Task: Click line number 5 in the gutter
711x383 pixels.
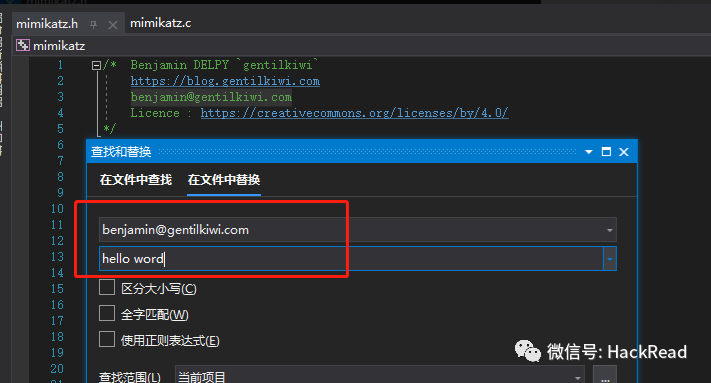Action: (60, 129)
